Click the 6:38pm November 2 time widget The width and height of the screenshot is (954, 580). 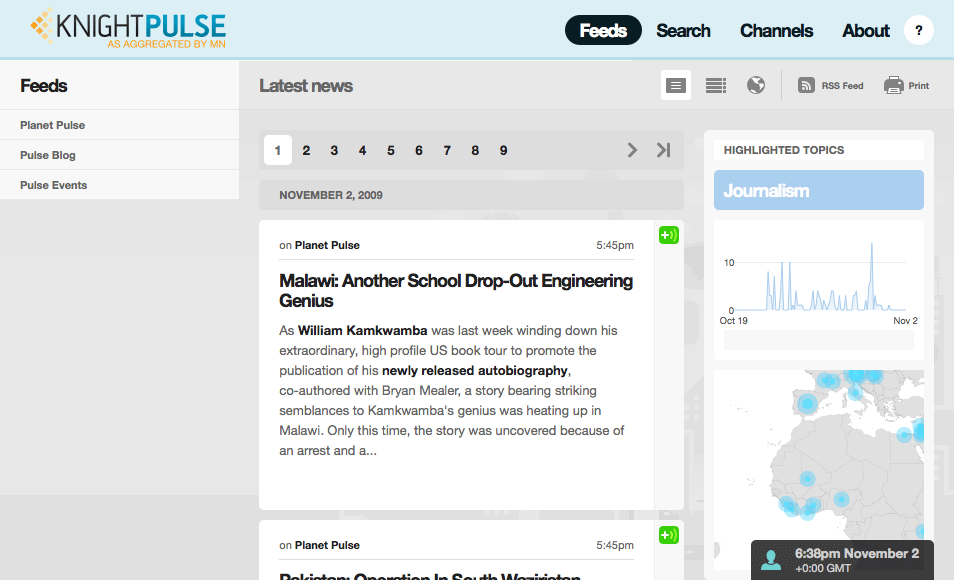pos(842,560)
